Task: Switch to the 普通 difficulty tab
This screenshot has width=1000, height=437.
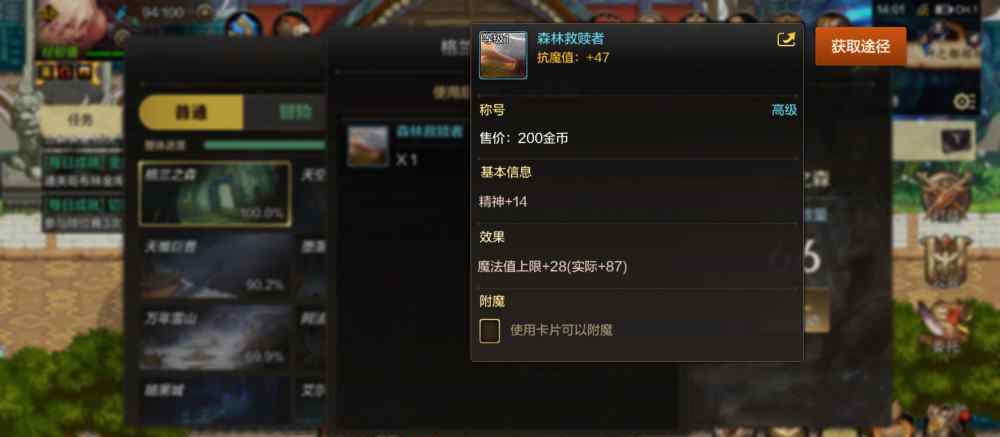Action: point(191,112)
